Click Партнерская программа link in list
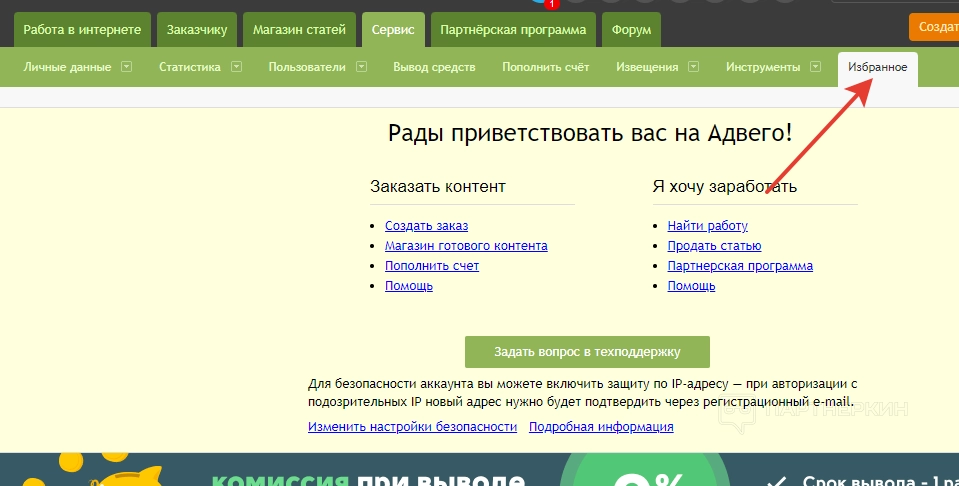The width and height of the screenshot is (959, 486). tap(740, 266)
